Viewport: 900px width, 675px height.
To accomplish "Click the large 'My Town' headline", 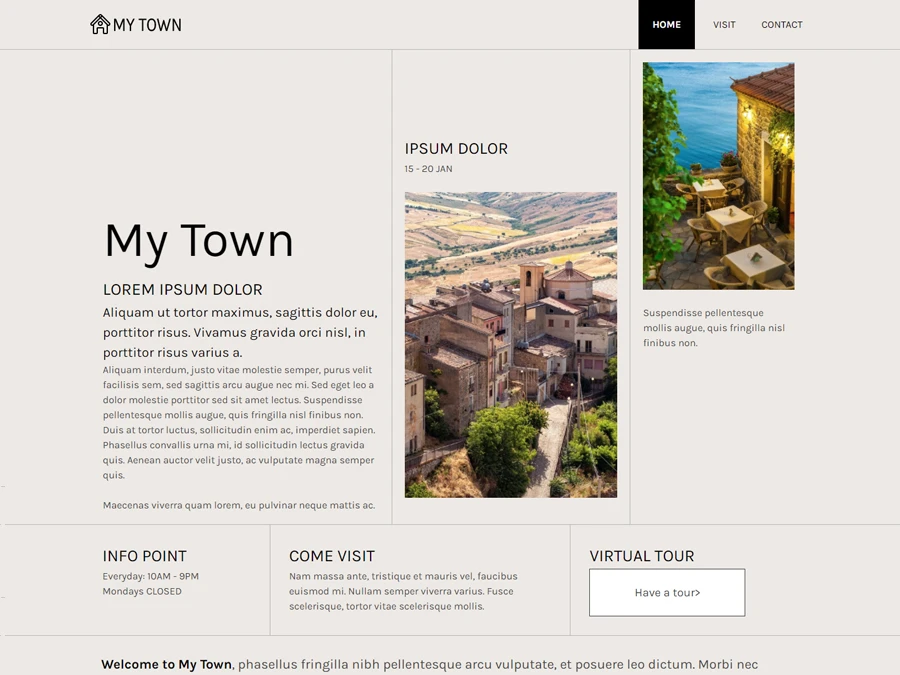I will 199,241.
